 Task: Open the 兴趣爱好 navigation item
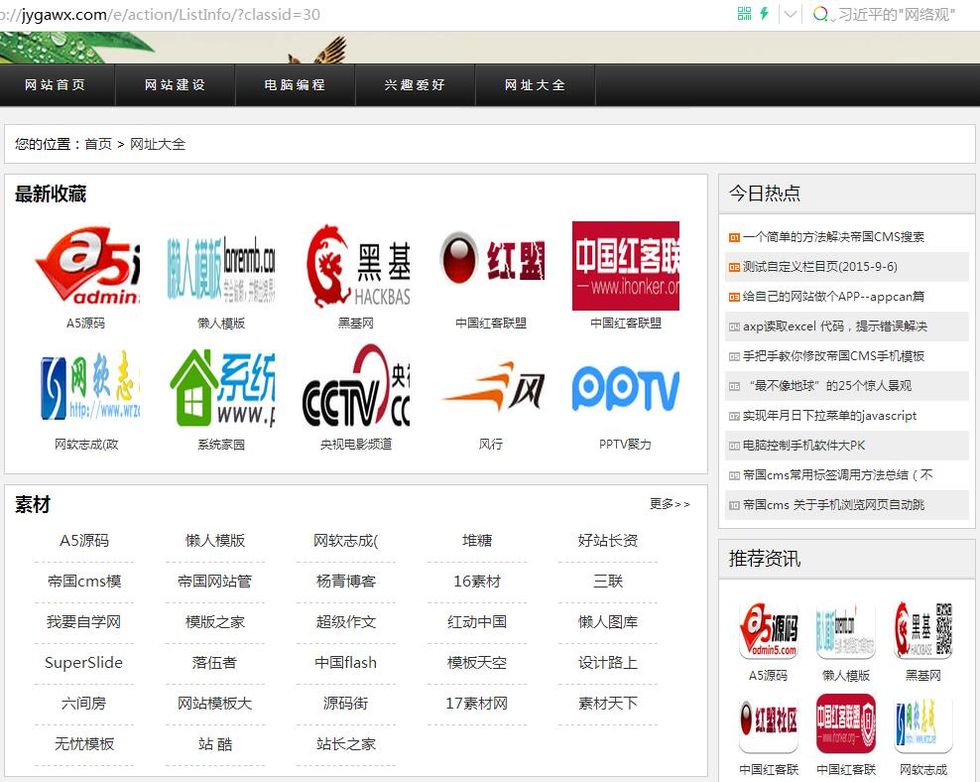pos(415,85)
